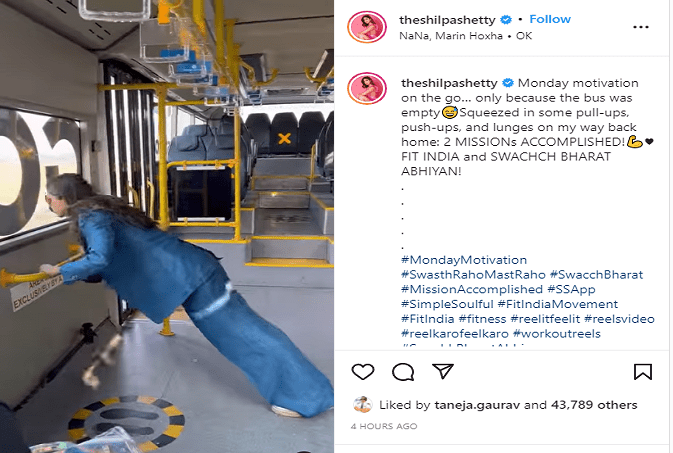Open the #reelkarofeelkaro hashtag
This screenshot has height=453, width=673.
click(x=455, y=334)
